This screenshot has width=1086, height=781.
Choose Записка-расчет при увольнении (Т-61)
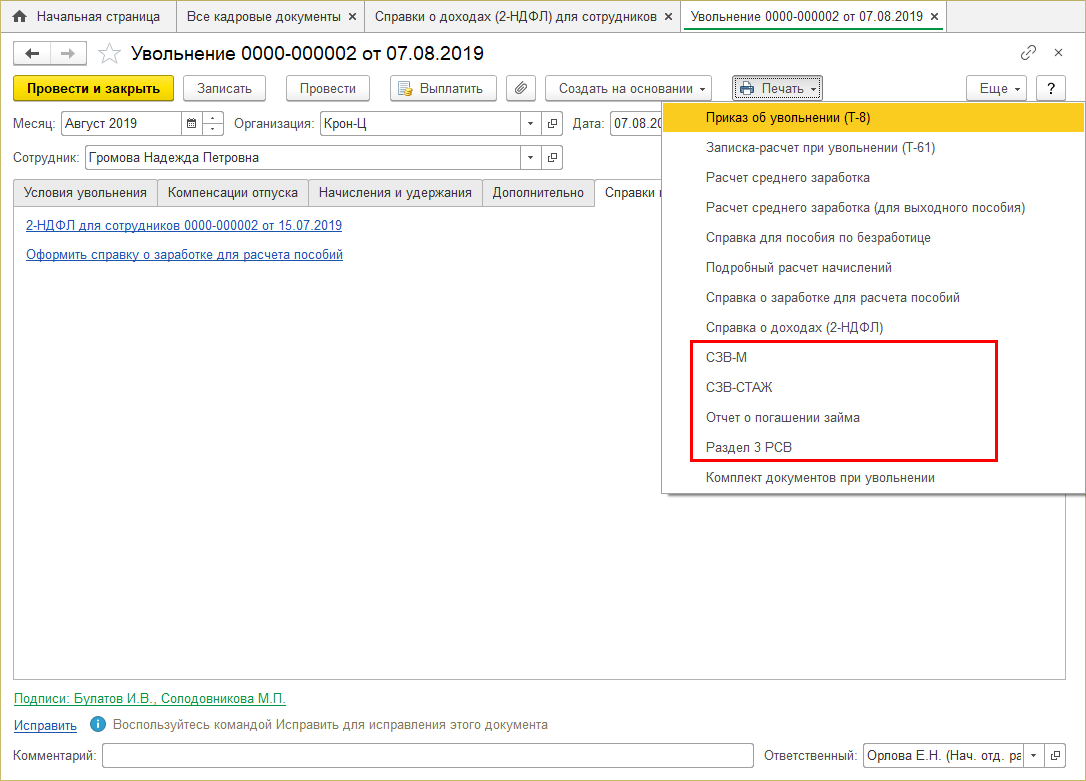coord(820,147)
